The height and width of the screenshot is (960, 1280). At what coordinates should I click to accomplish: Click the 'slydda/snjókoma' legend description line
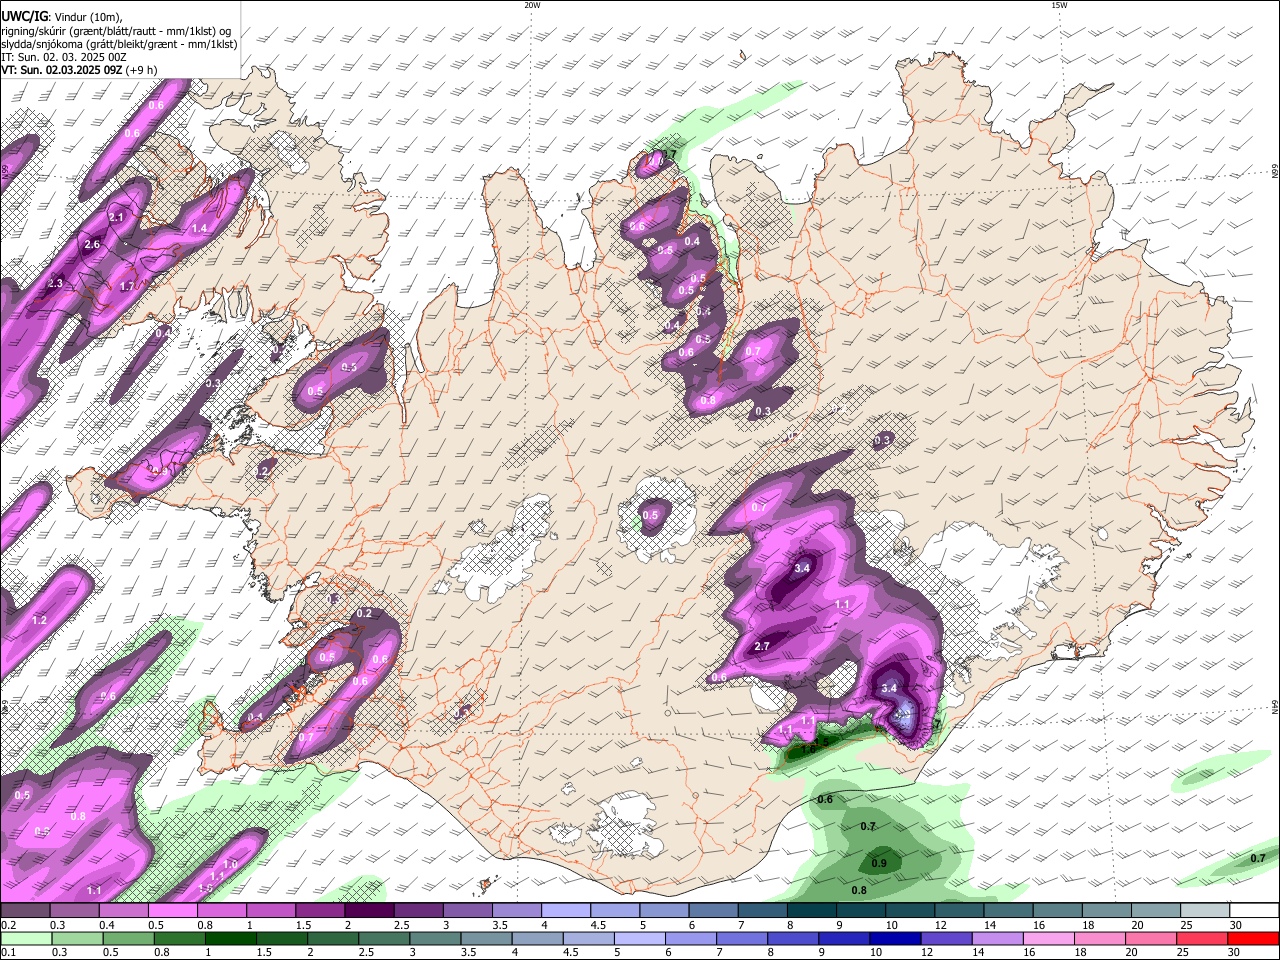pos(119,44)
